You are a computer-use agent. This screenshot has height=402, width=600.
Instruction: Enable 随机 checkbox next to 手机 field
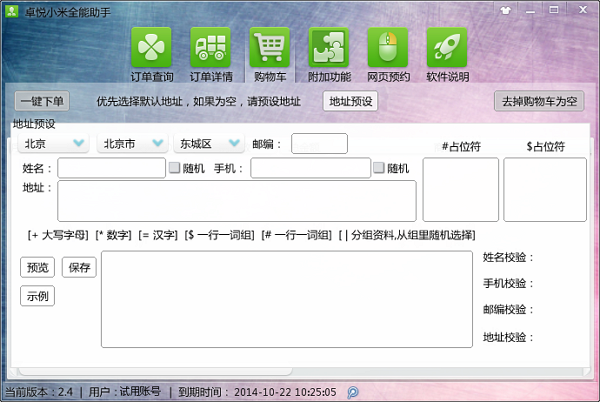(379, 168)
